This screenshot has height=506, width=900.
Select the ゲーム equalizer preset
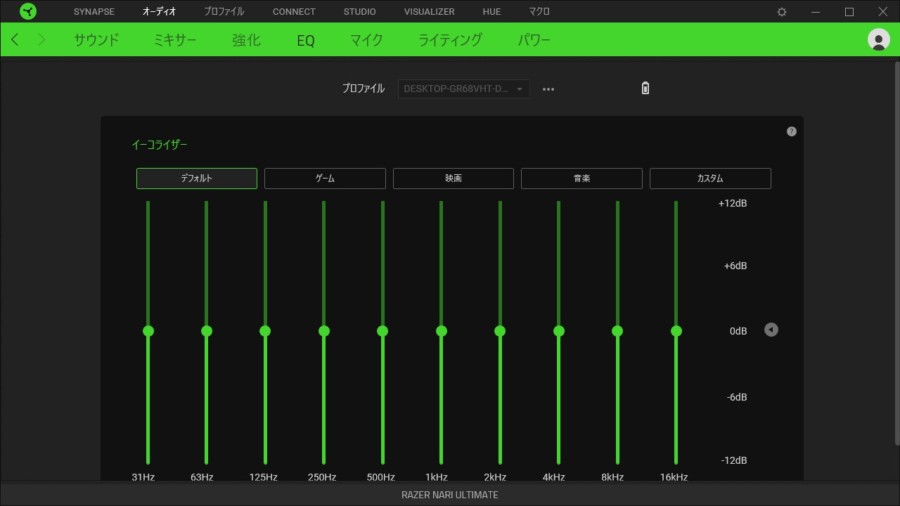tap(325, 178)
